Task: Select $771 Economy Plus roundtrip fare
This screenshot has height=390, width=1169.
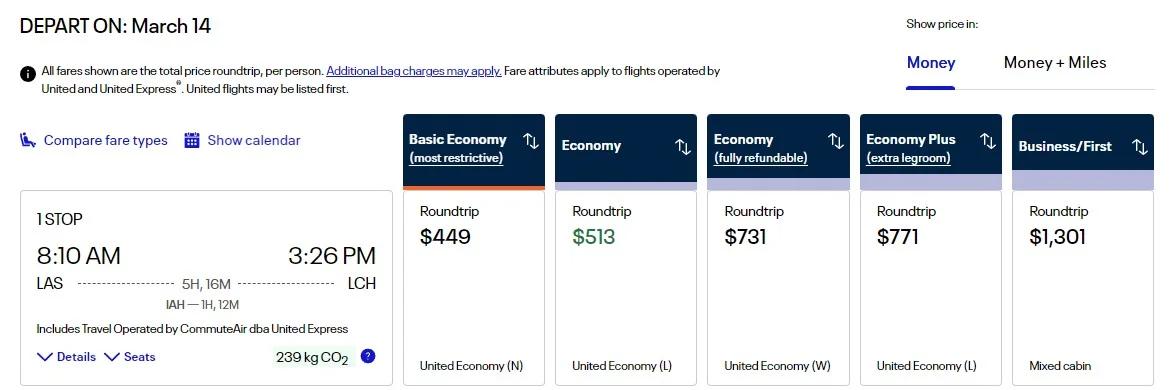Action: tap(930, 288)
